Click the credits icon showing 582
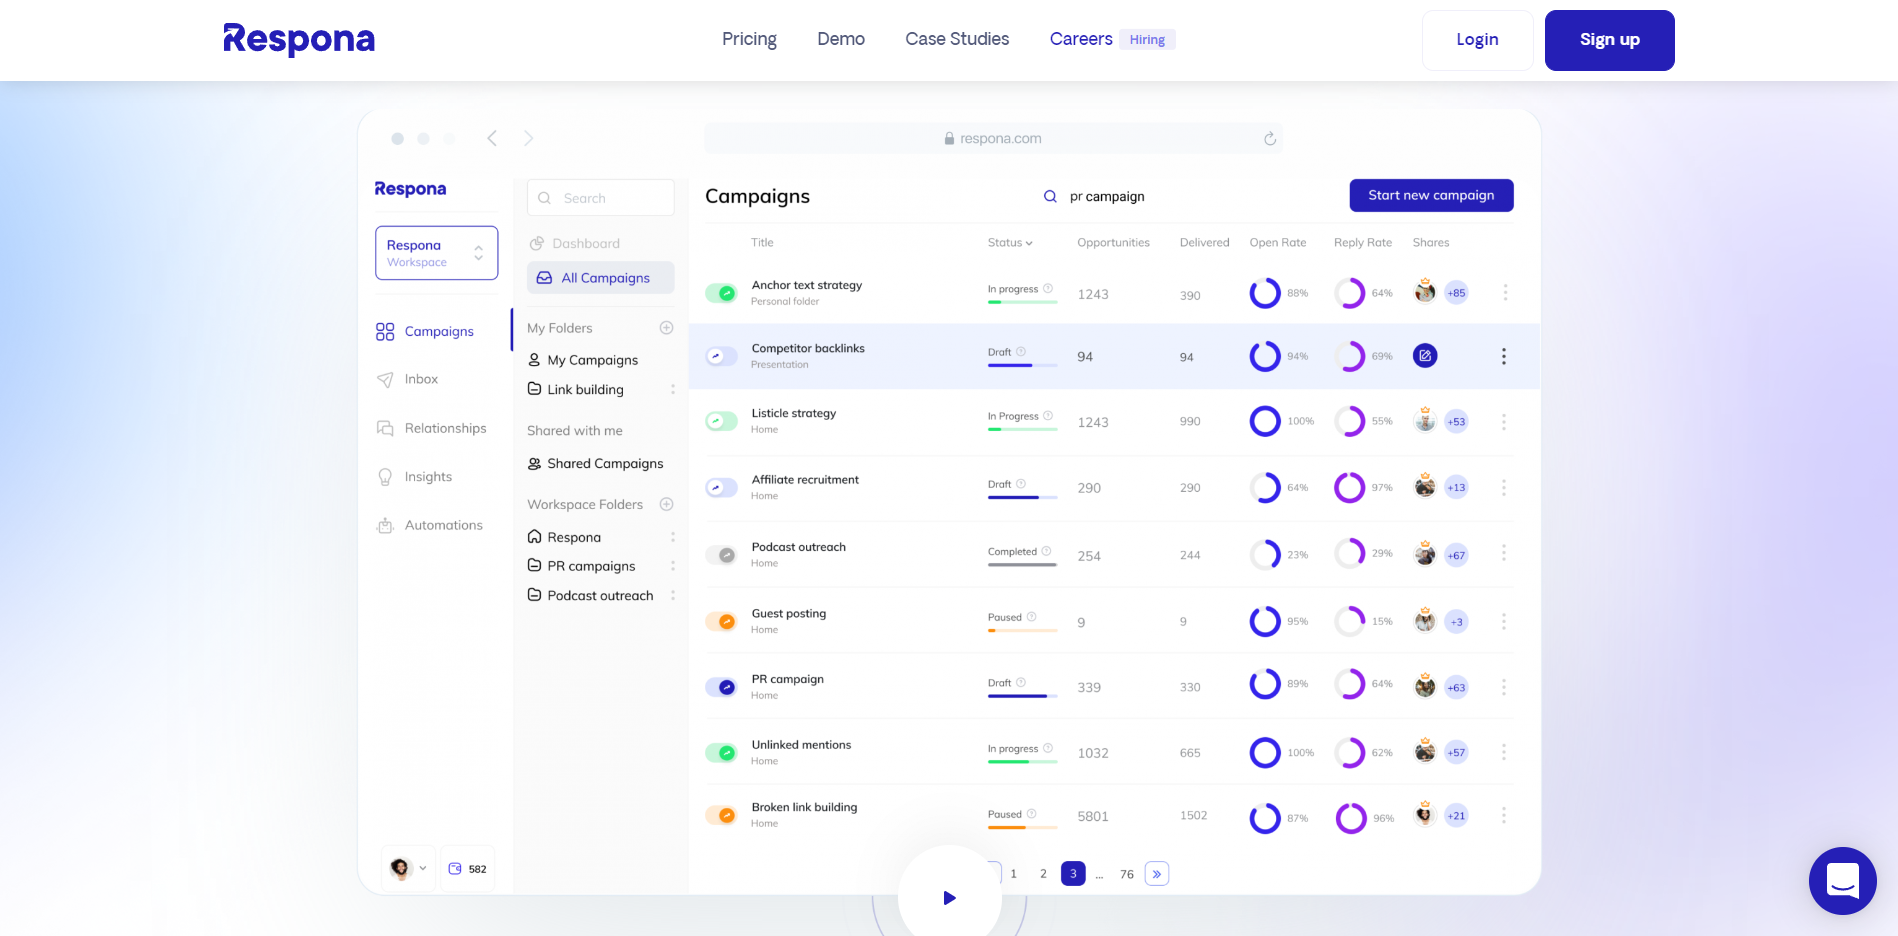Viewport: 1898px width, 936px height. [x=455, y=869]
